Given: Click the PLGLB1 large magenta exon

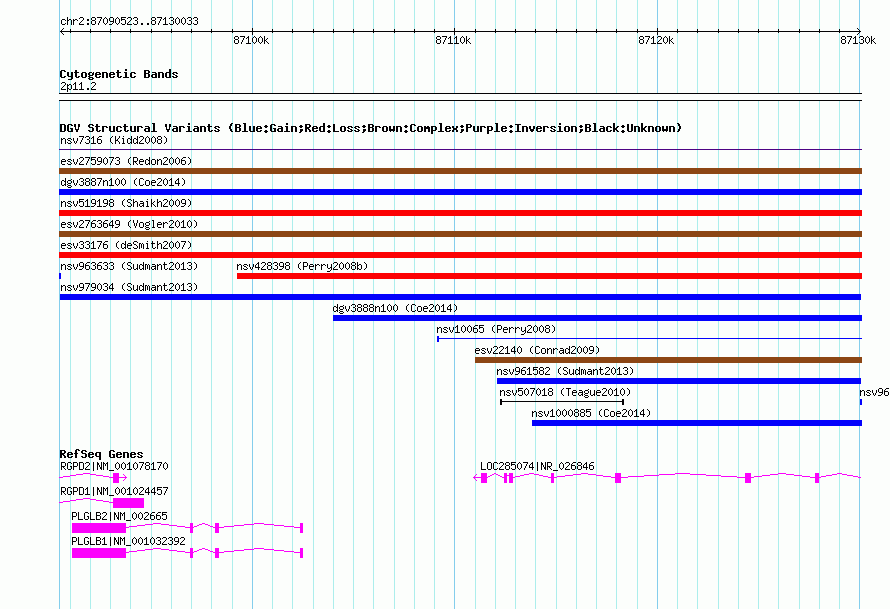Looking at the screenshot, I should tap(99, 553).
